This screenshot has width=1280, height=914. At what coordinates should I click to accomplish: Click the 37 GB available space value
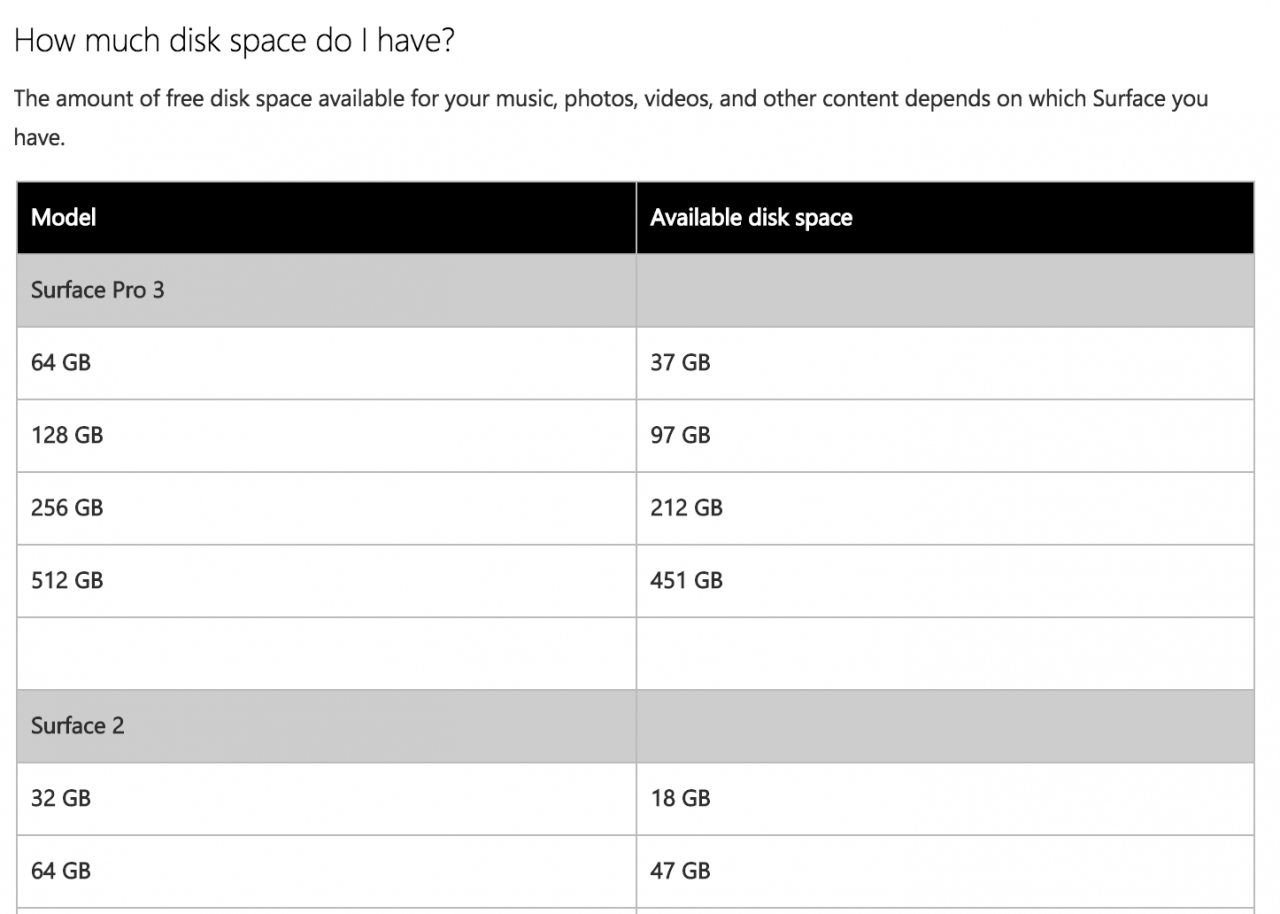coord(680,363)
